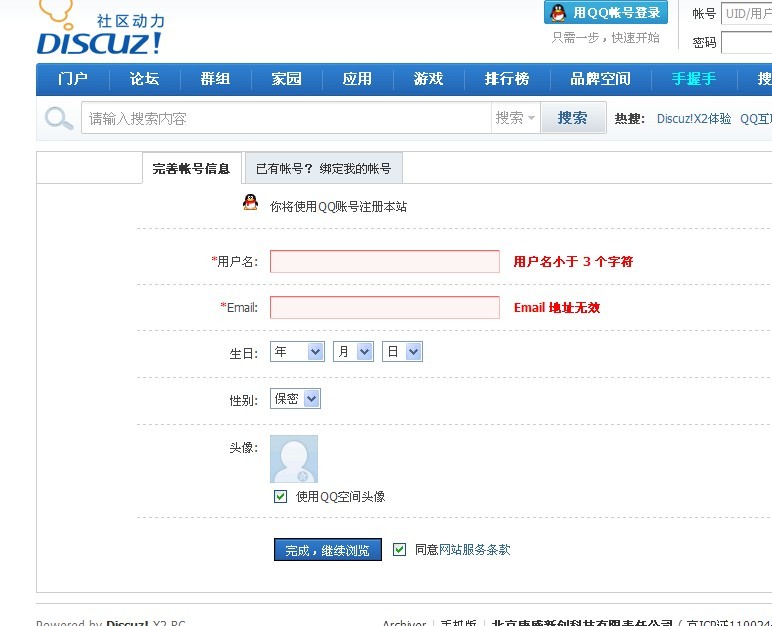Open the 品牌空间 nav item

600,79
